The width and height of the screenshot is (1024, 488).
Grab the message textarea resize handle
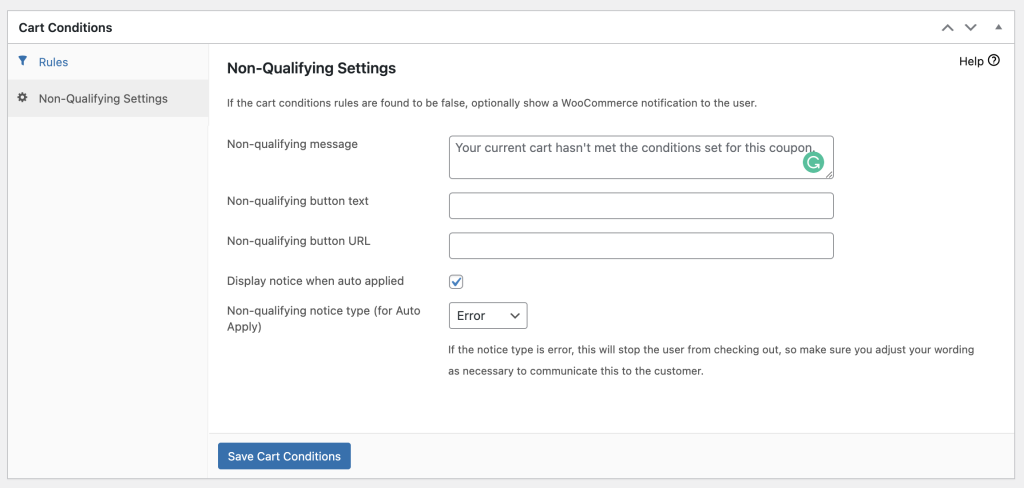[829, 174]
